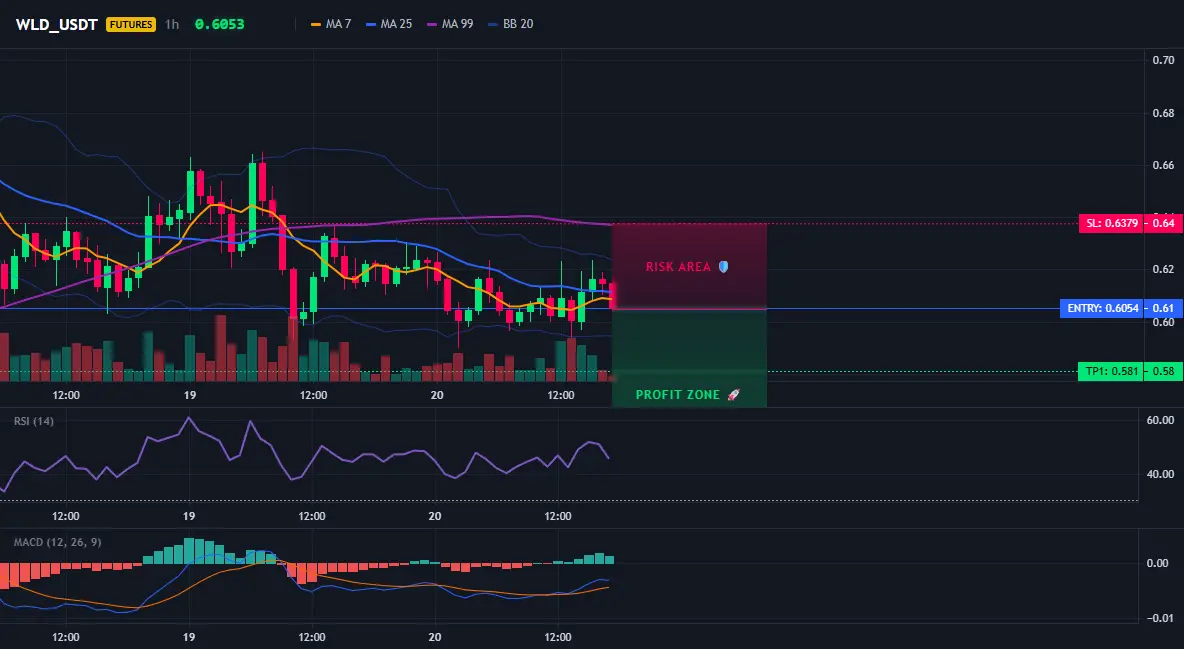Click the PROFIT ZONE label
The height and width of the screenshot is (649, 1184).
(677, 394)
